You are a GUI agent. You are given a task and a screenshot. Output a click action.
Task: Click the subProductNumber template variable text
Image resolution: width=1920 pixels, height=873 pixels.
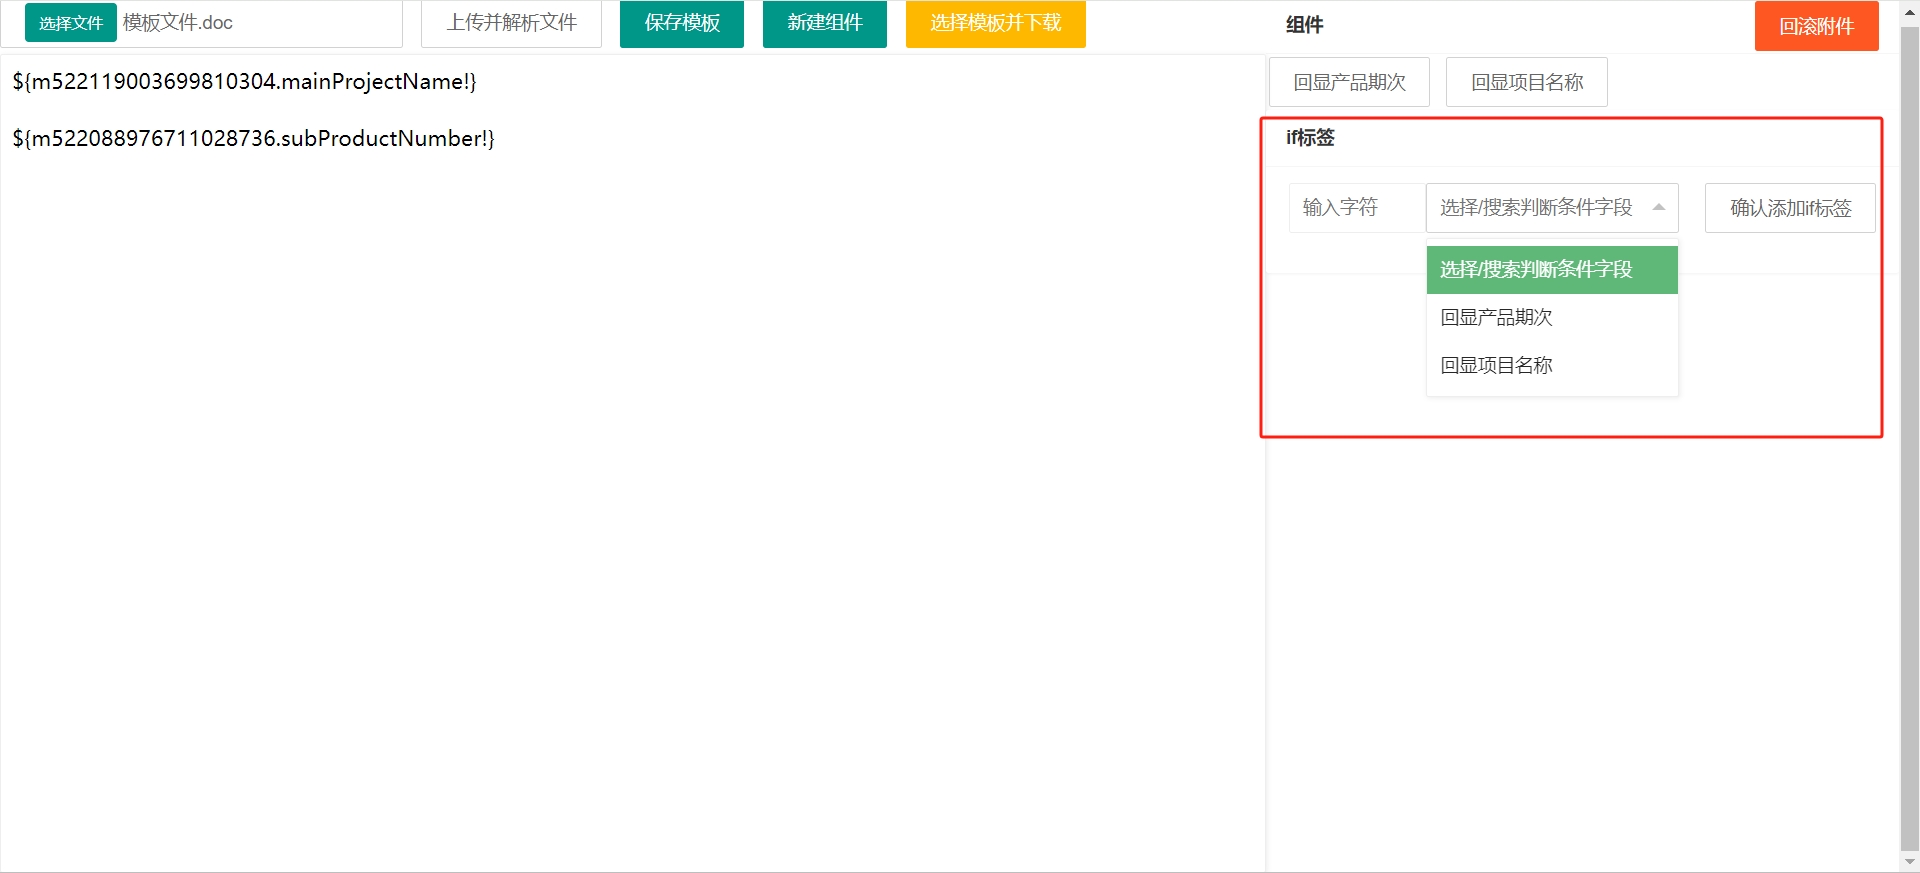pyautogui.click(x=253, y=139)
